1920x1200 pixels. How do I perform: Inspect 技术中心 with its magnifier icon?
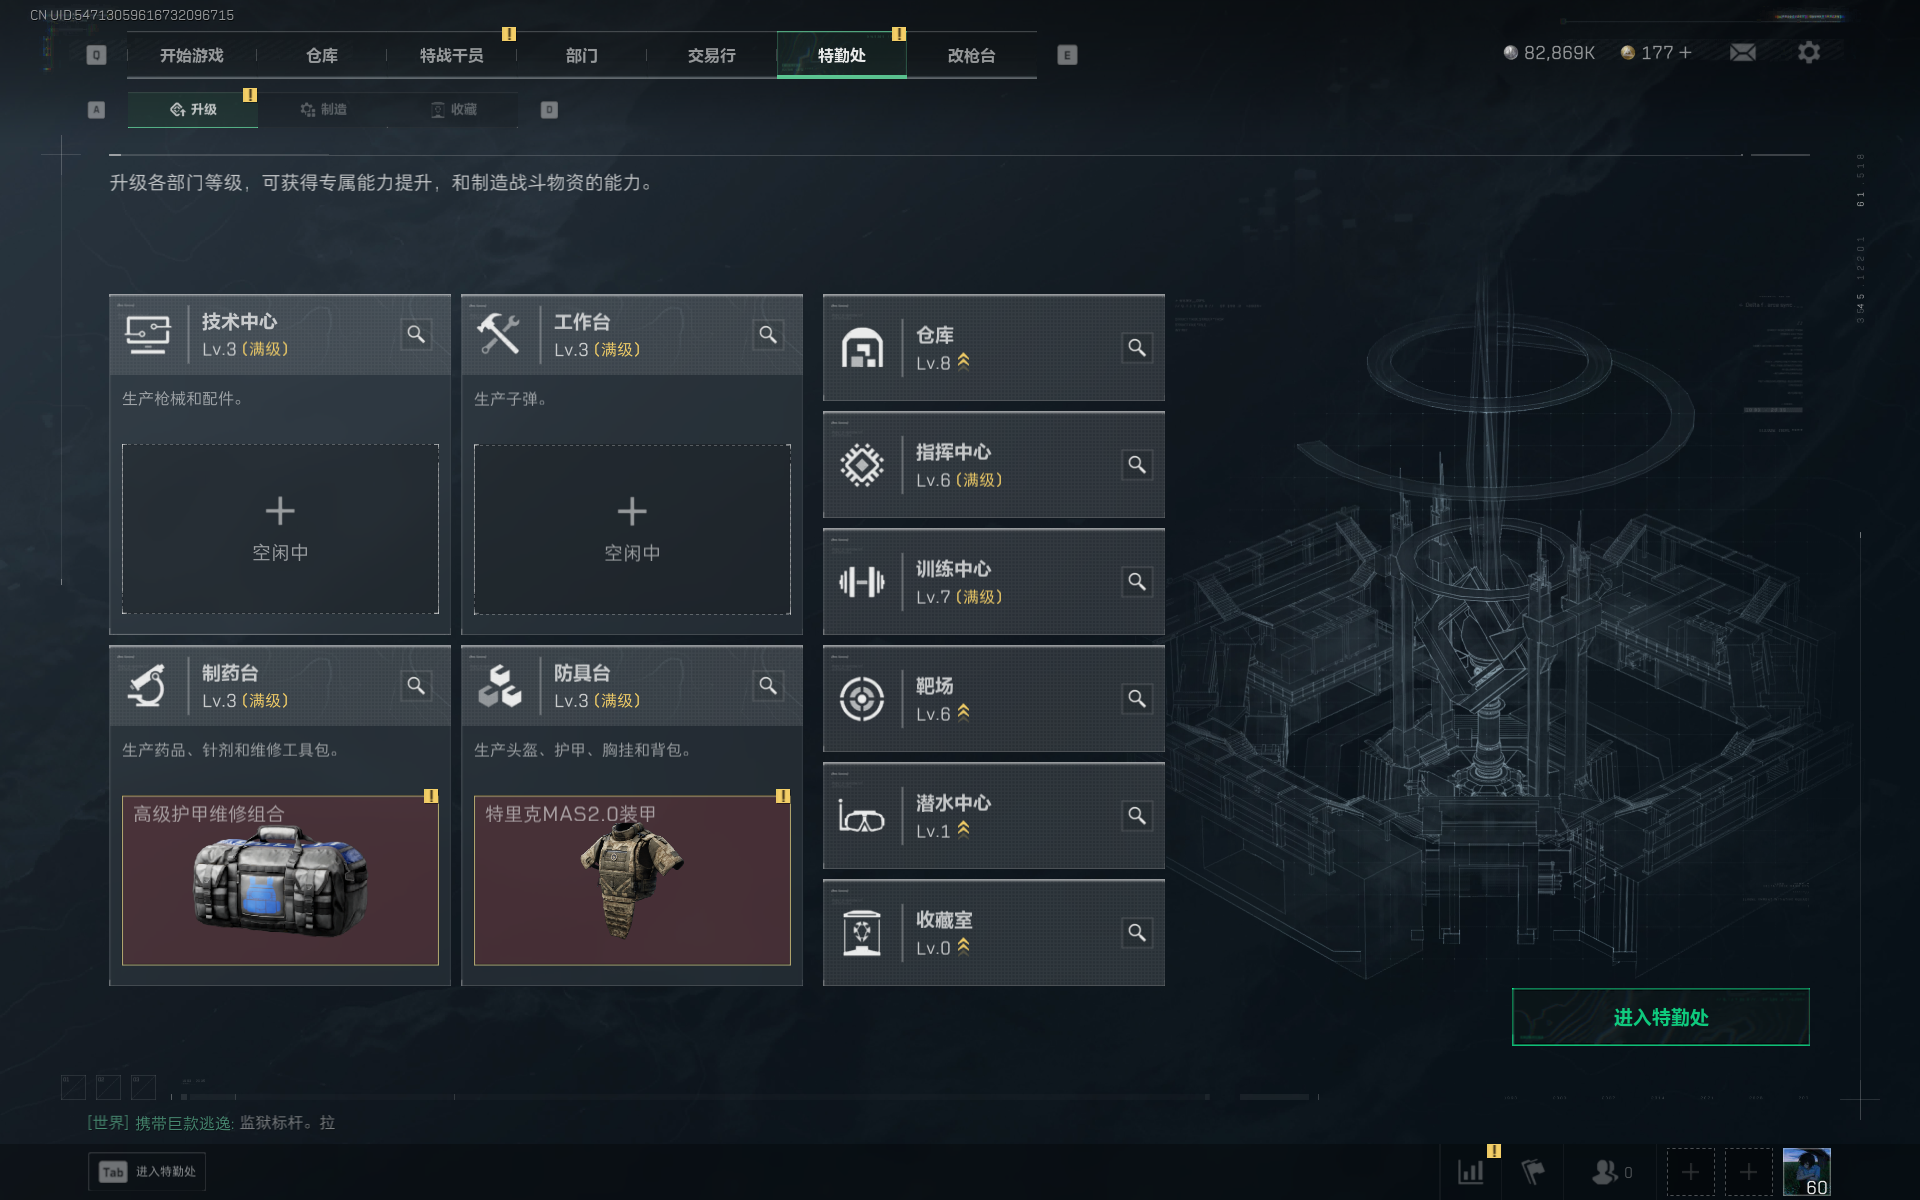[416, 334]
